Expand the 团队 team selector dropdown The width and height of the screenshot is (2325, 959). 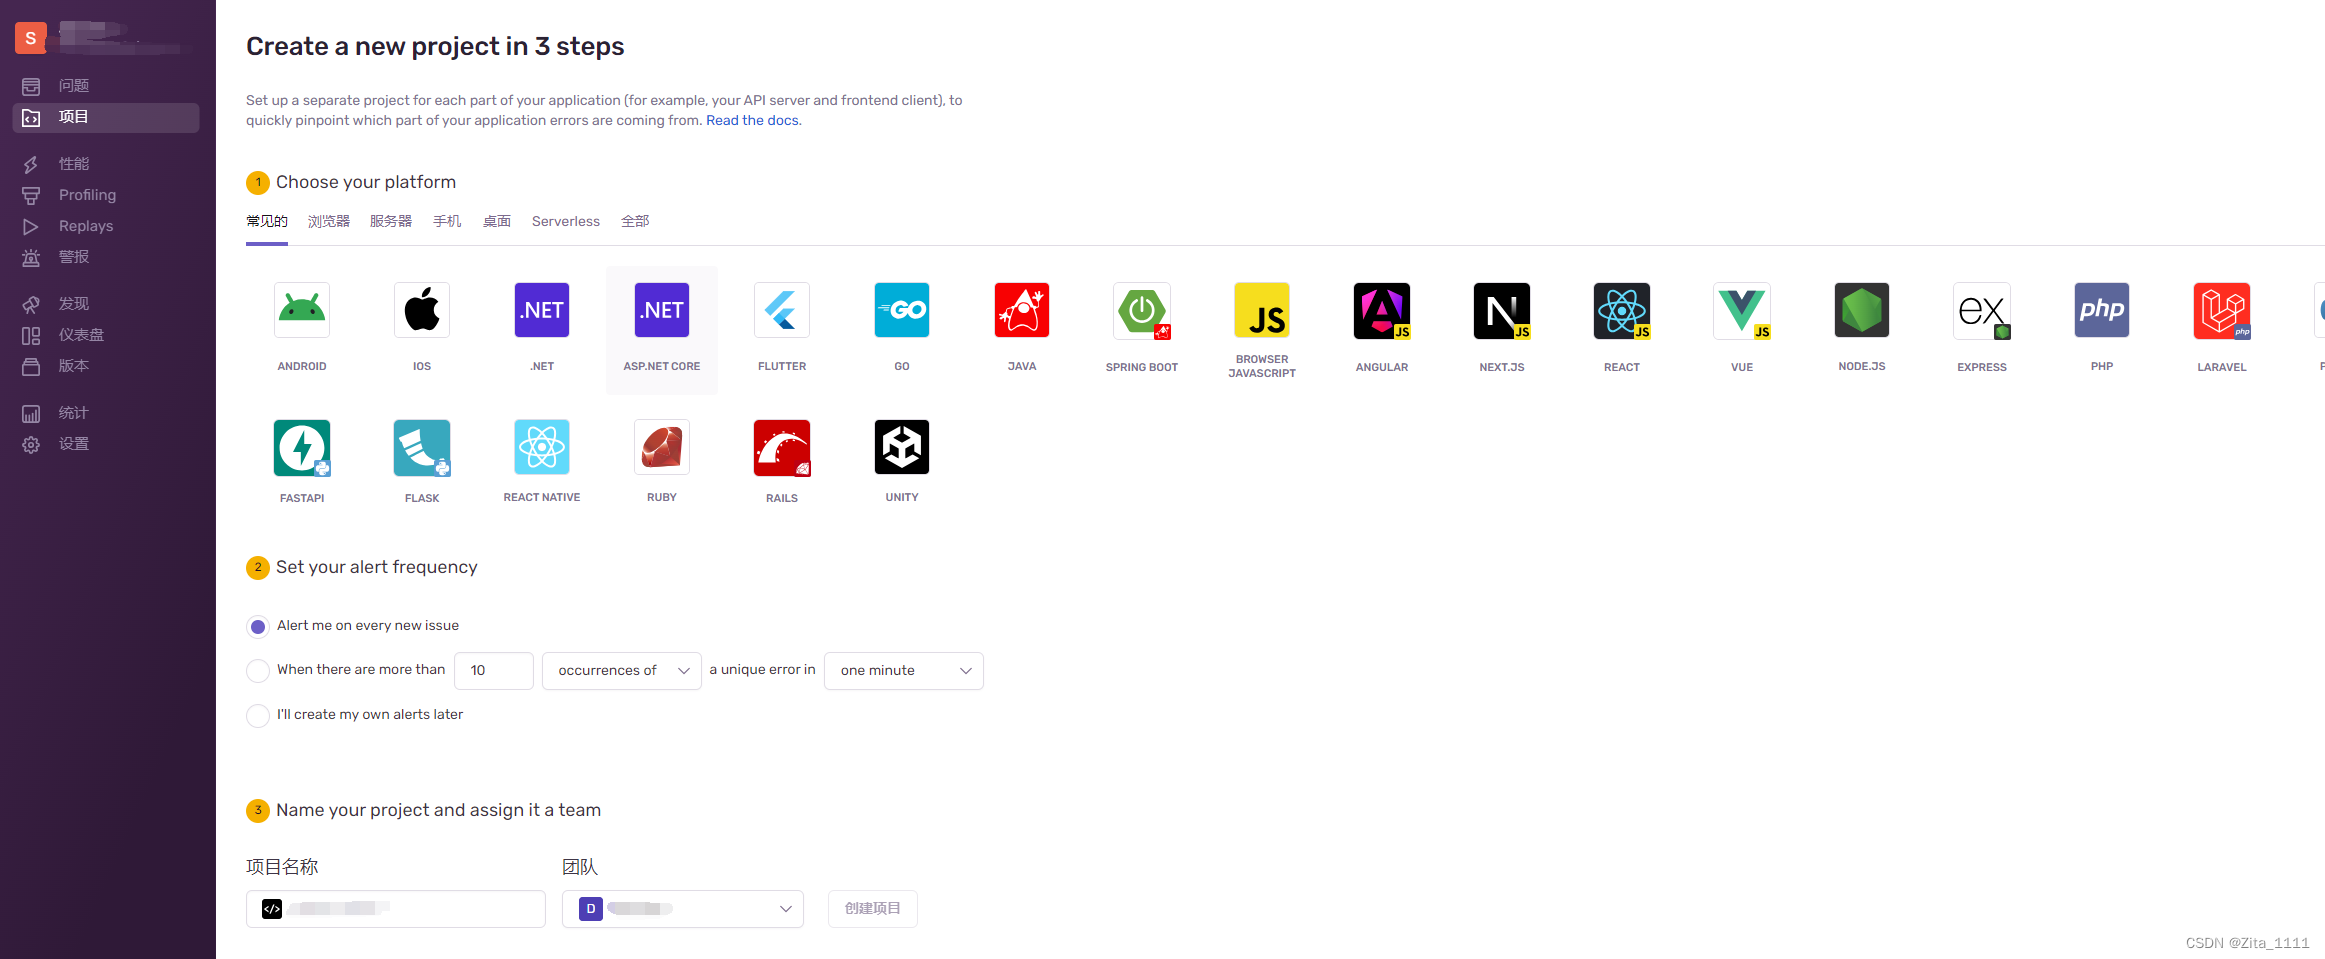683,909
